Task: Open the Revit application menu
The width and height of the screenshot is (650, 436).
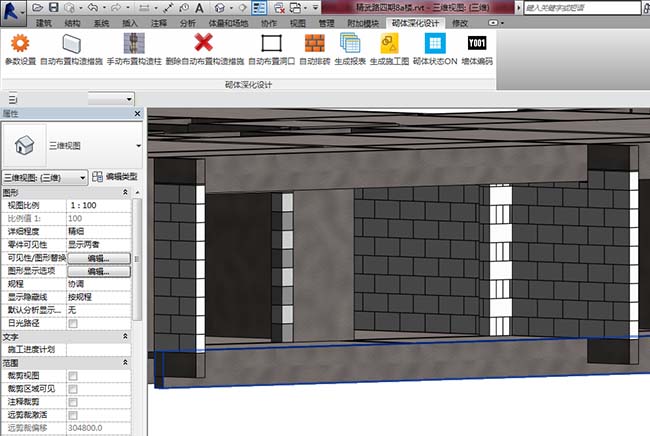Action: 12,12
